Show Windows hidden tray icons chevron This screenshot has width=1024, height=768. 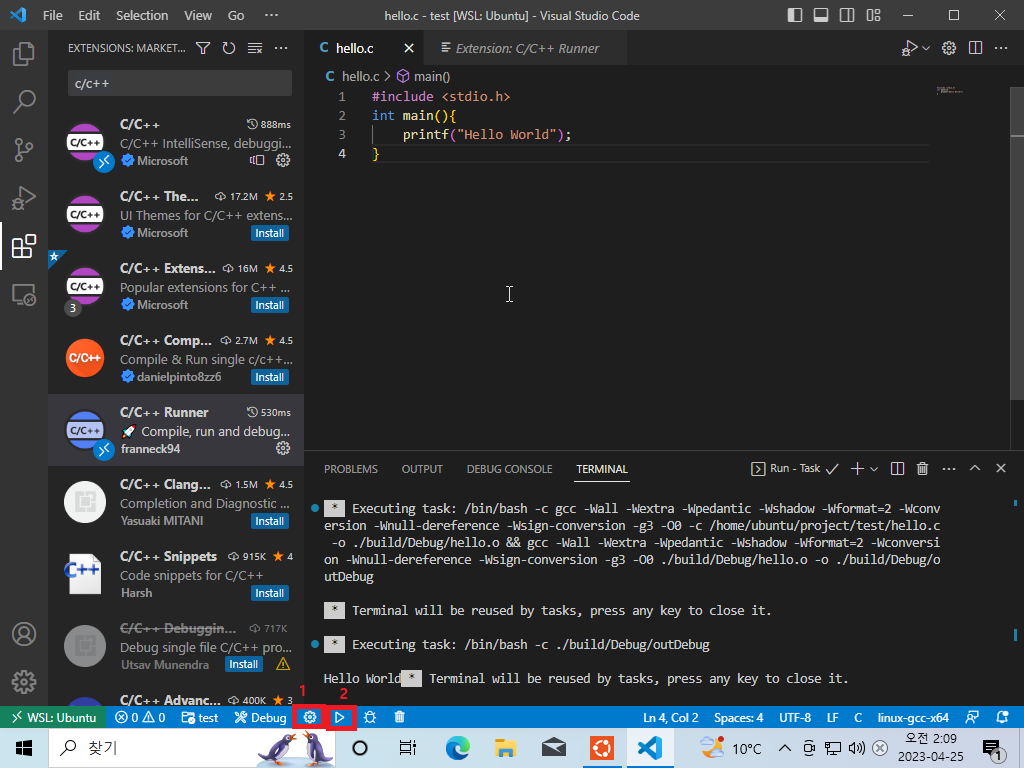coord(784,748)
